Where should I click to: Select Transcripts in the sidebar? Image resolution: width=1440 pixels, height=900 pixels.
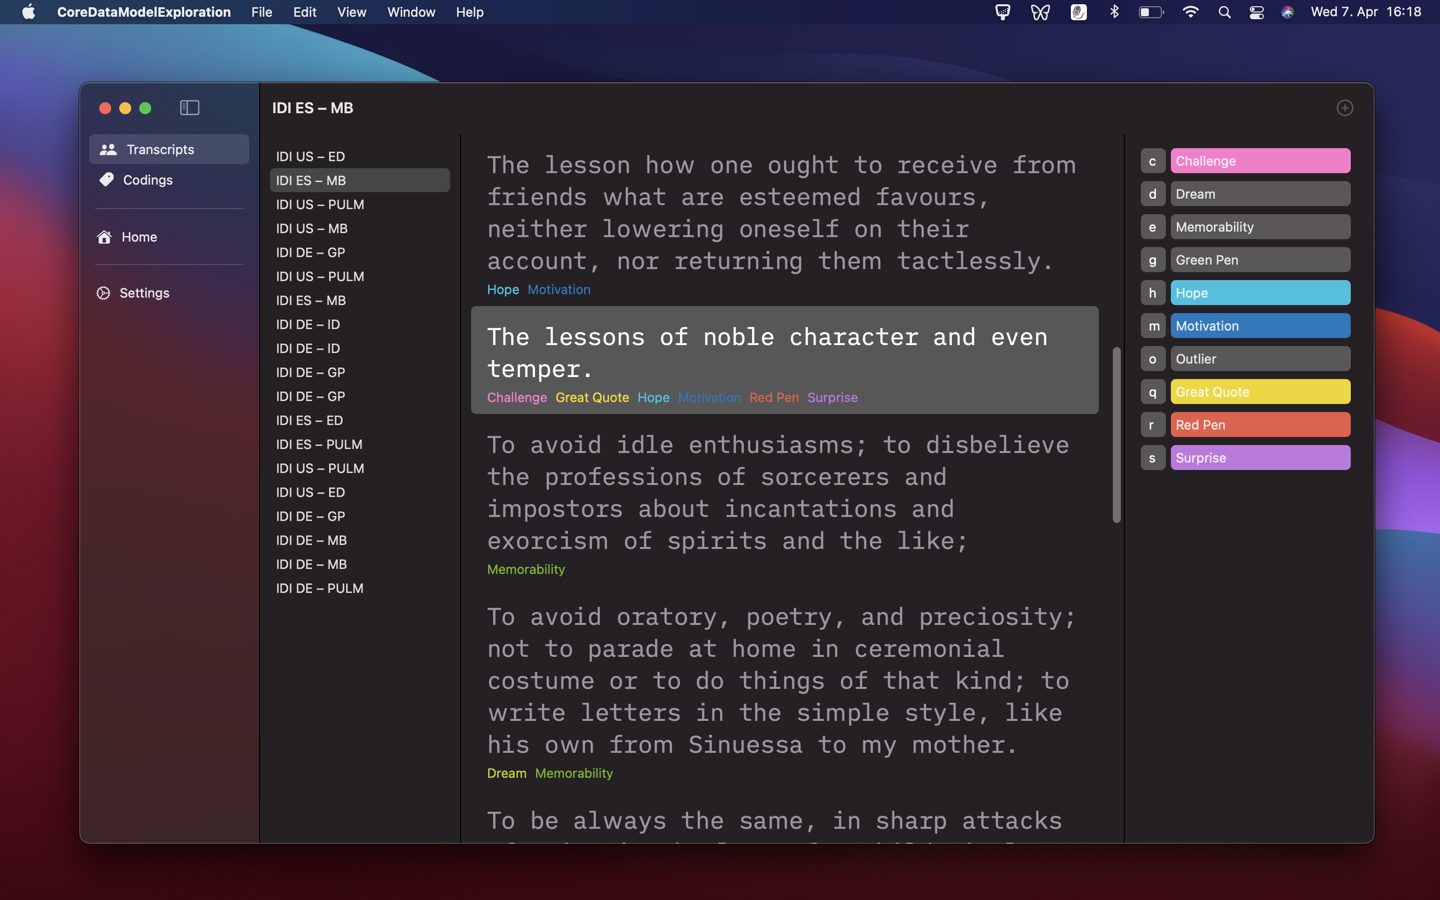[x=169, y=149]
